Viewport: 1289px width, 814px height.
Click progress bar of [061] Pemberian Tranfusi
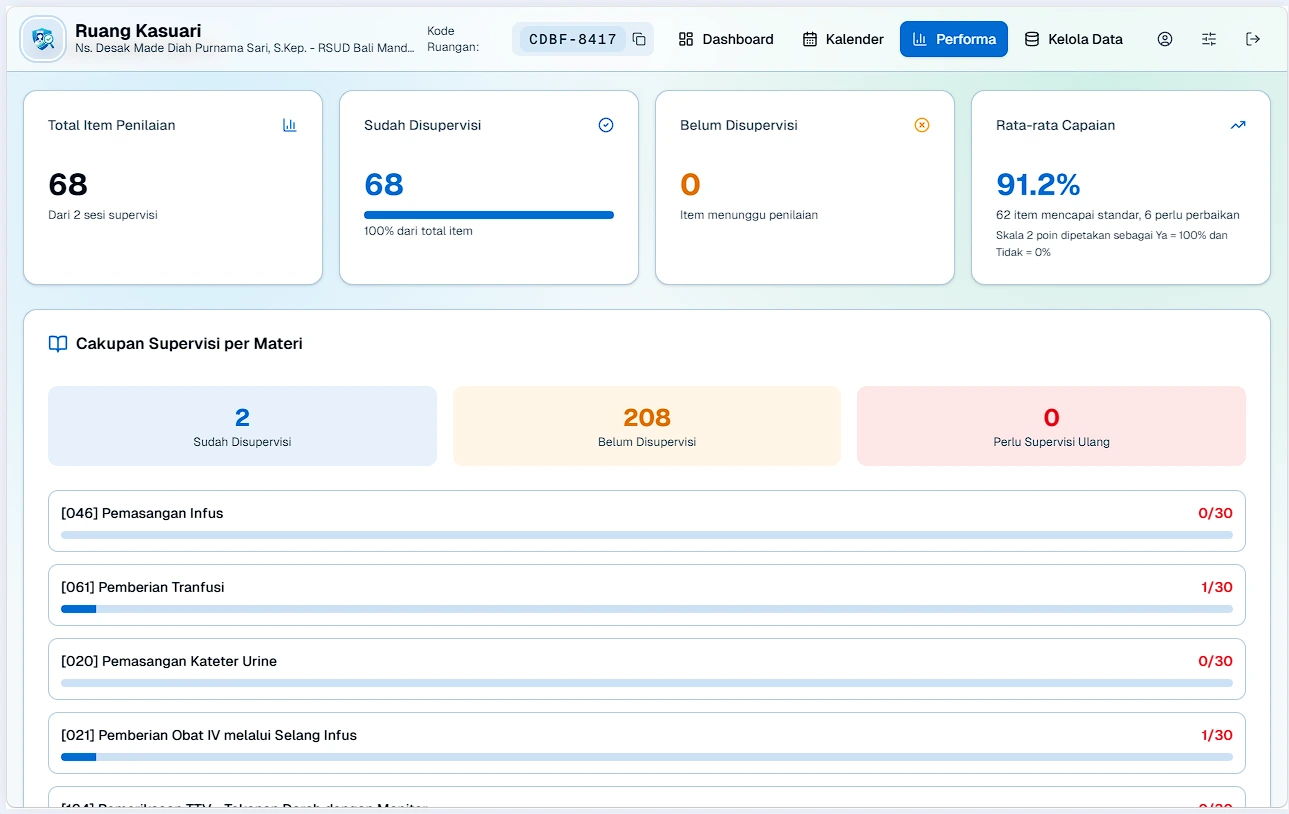pos(647,609)
